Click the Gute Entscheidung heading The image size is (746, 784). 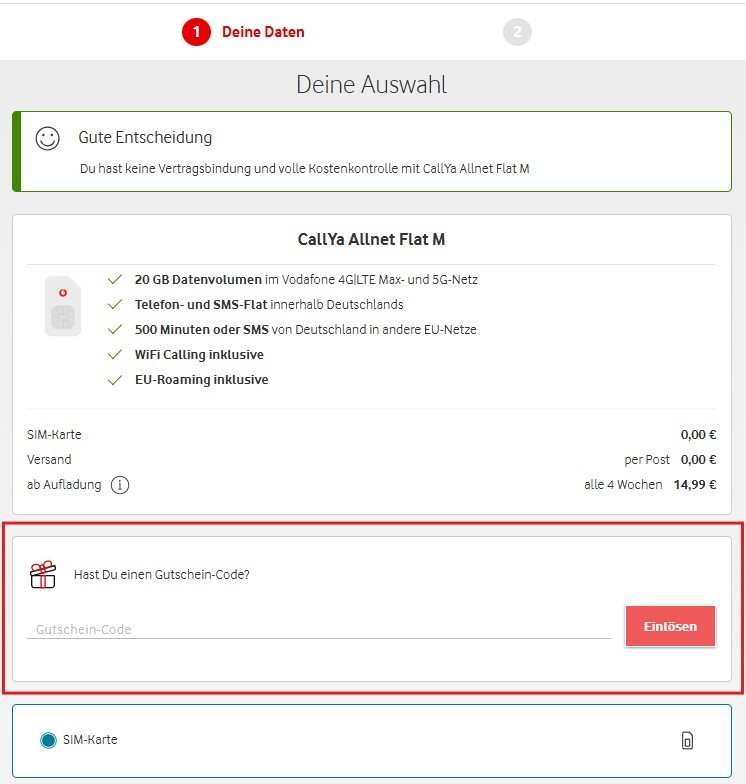(145, 138)
